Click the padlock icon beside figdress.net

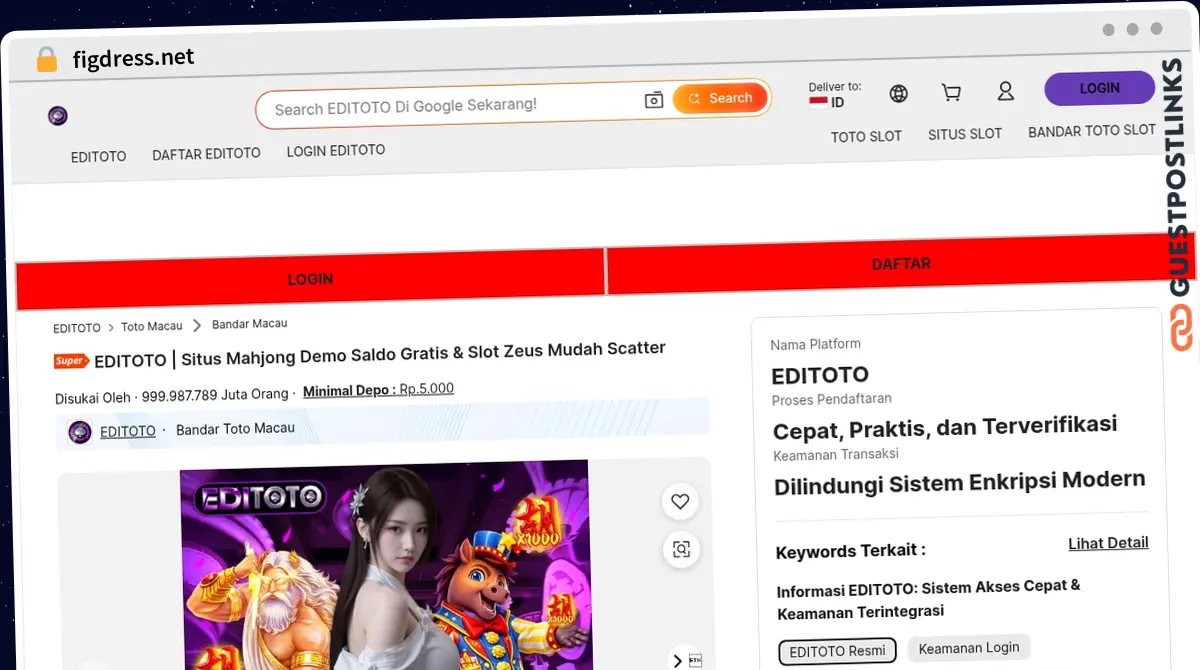(x=46, y=60)
